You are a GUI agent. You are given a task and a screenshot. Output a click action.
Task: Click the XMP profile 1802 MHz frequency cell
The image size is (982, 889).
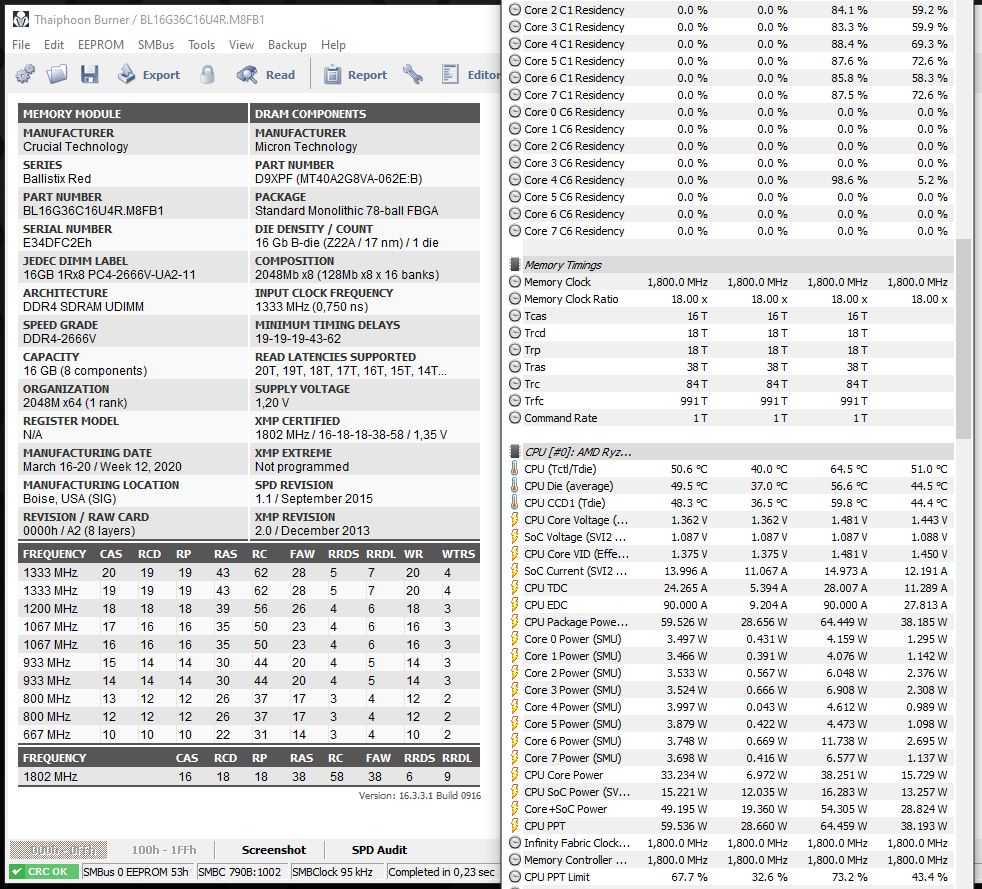point(50,776)
